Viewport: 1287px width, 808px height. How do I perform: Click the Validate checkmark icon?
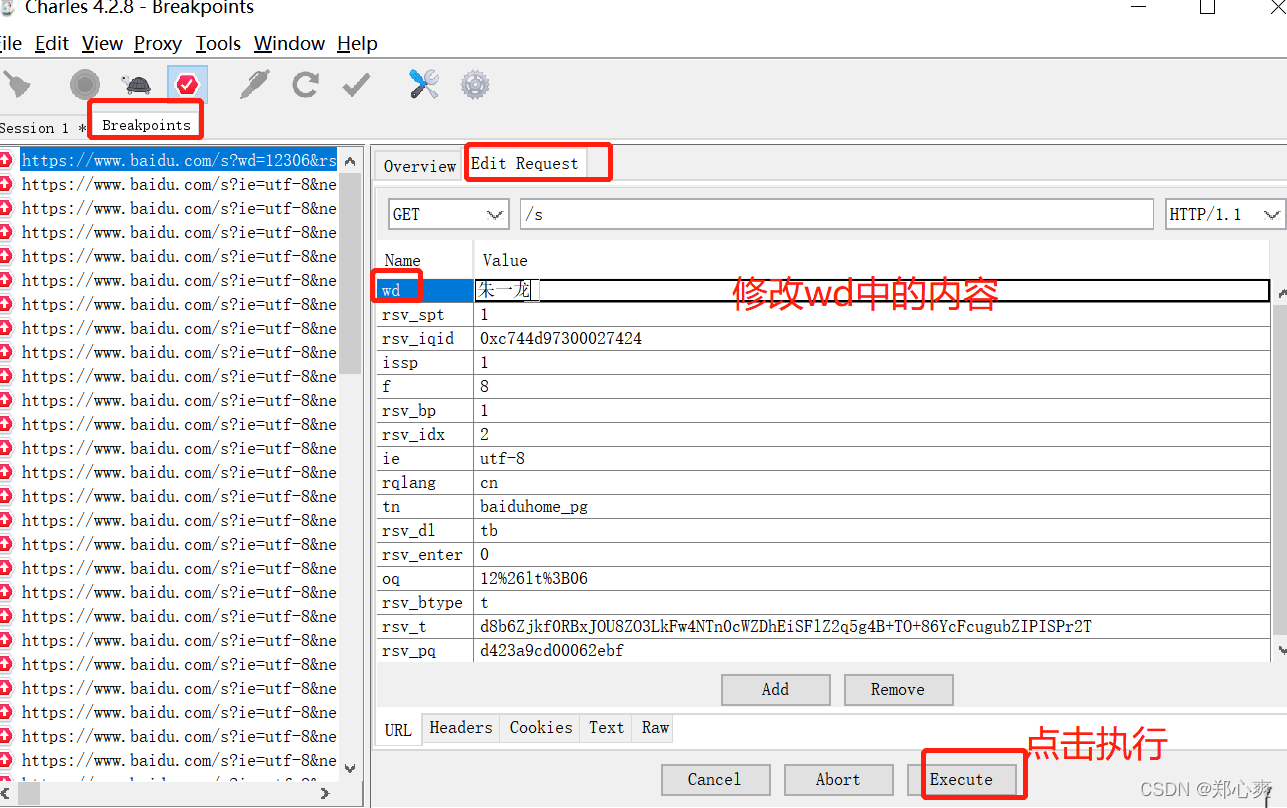[356, 86]
